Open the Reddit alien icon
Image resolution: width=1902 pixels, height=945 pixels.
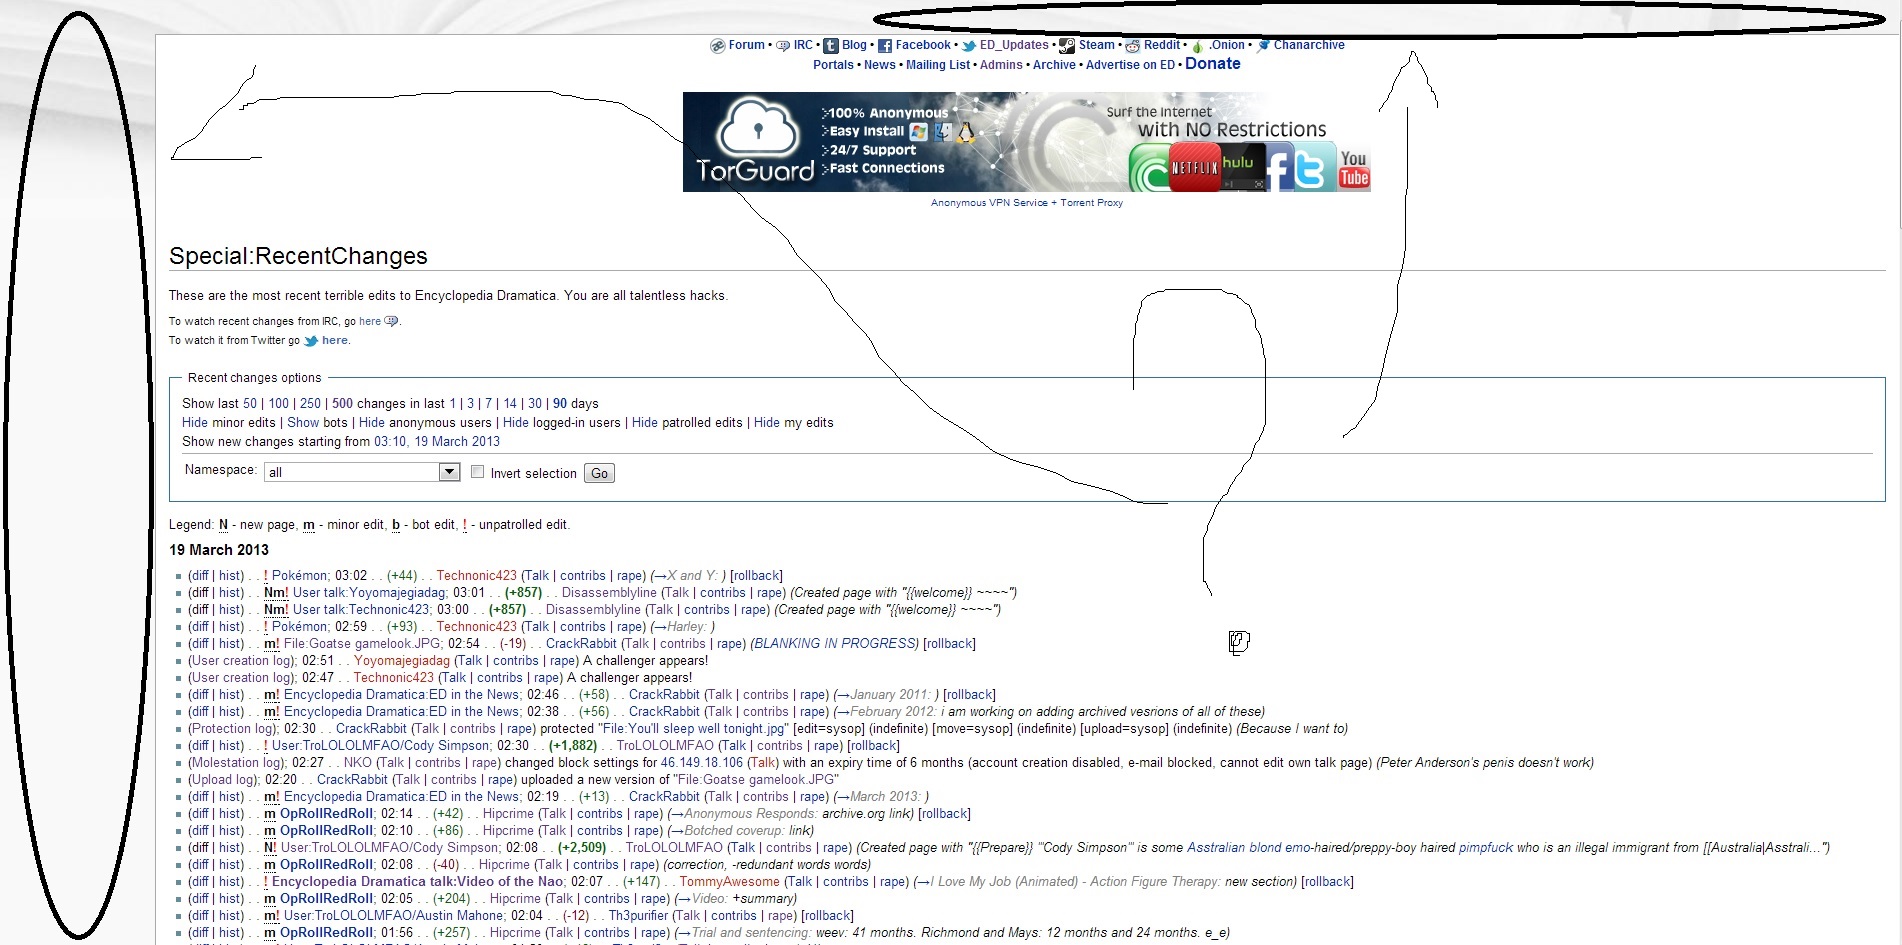pyautogui.click(x=1132, y=46)
